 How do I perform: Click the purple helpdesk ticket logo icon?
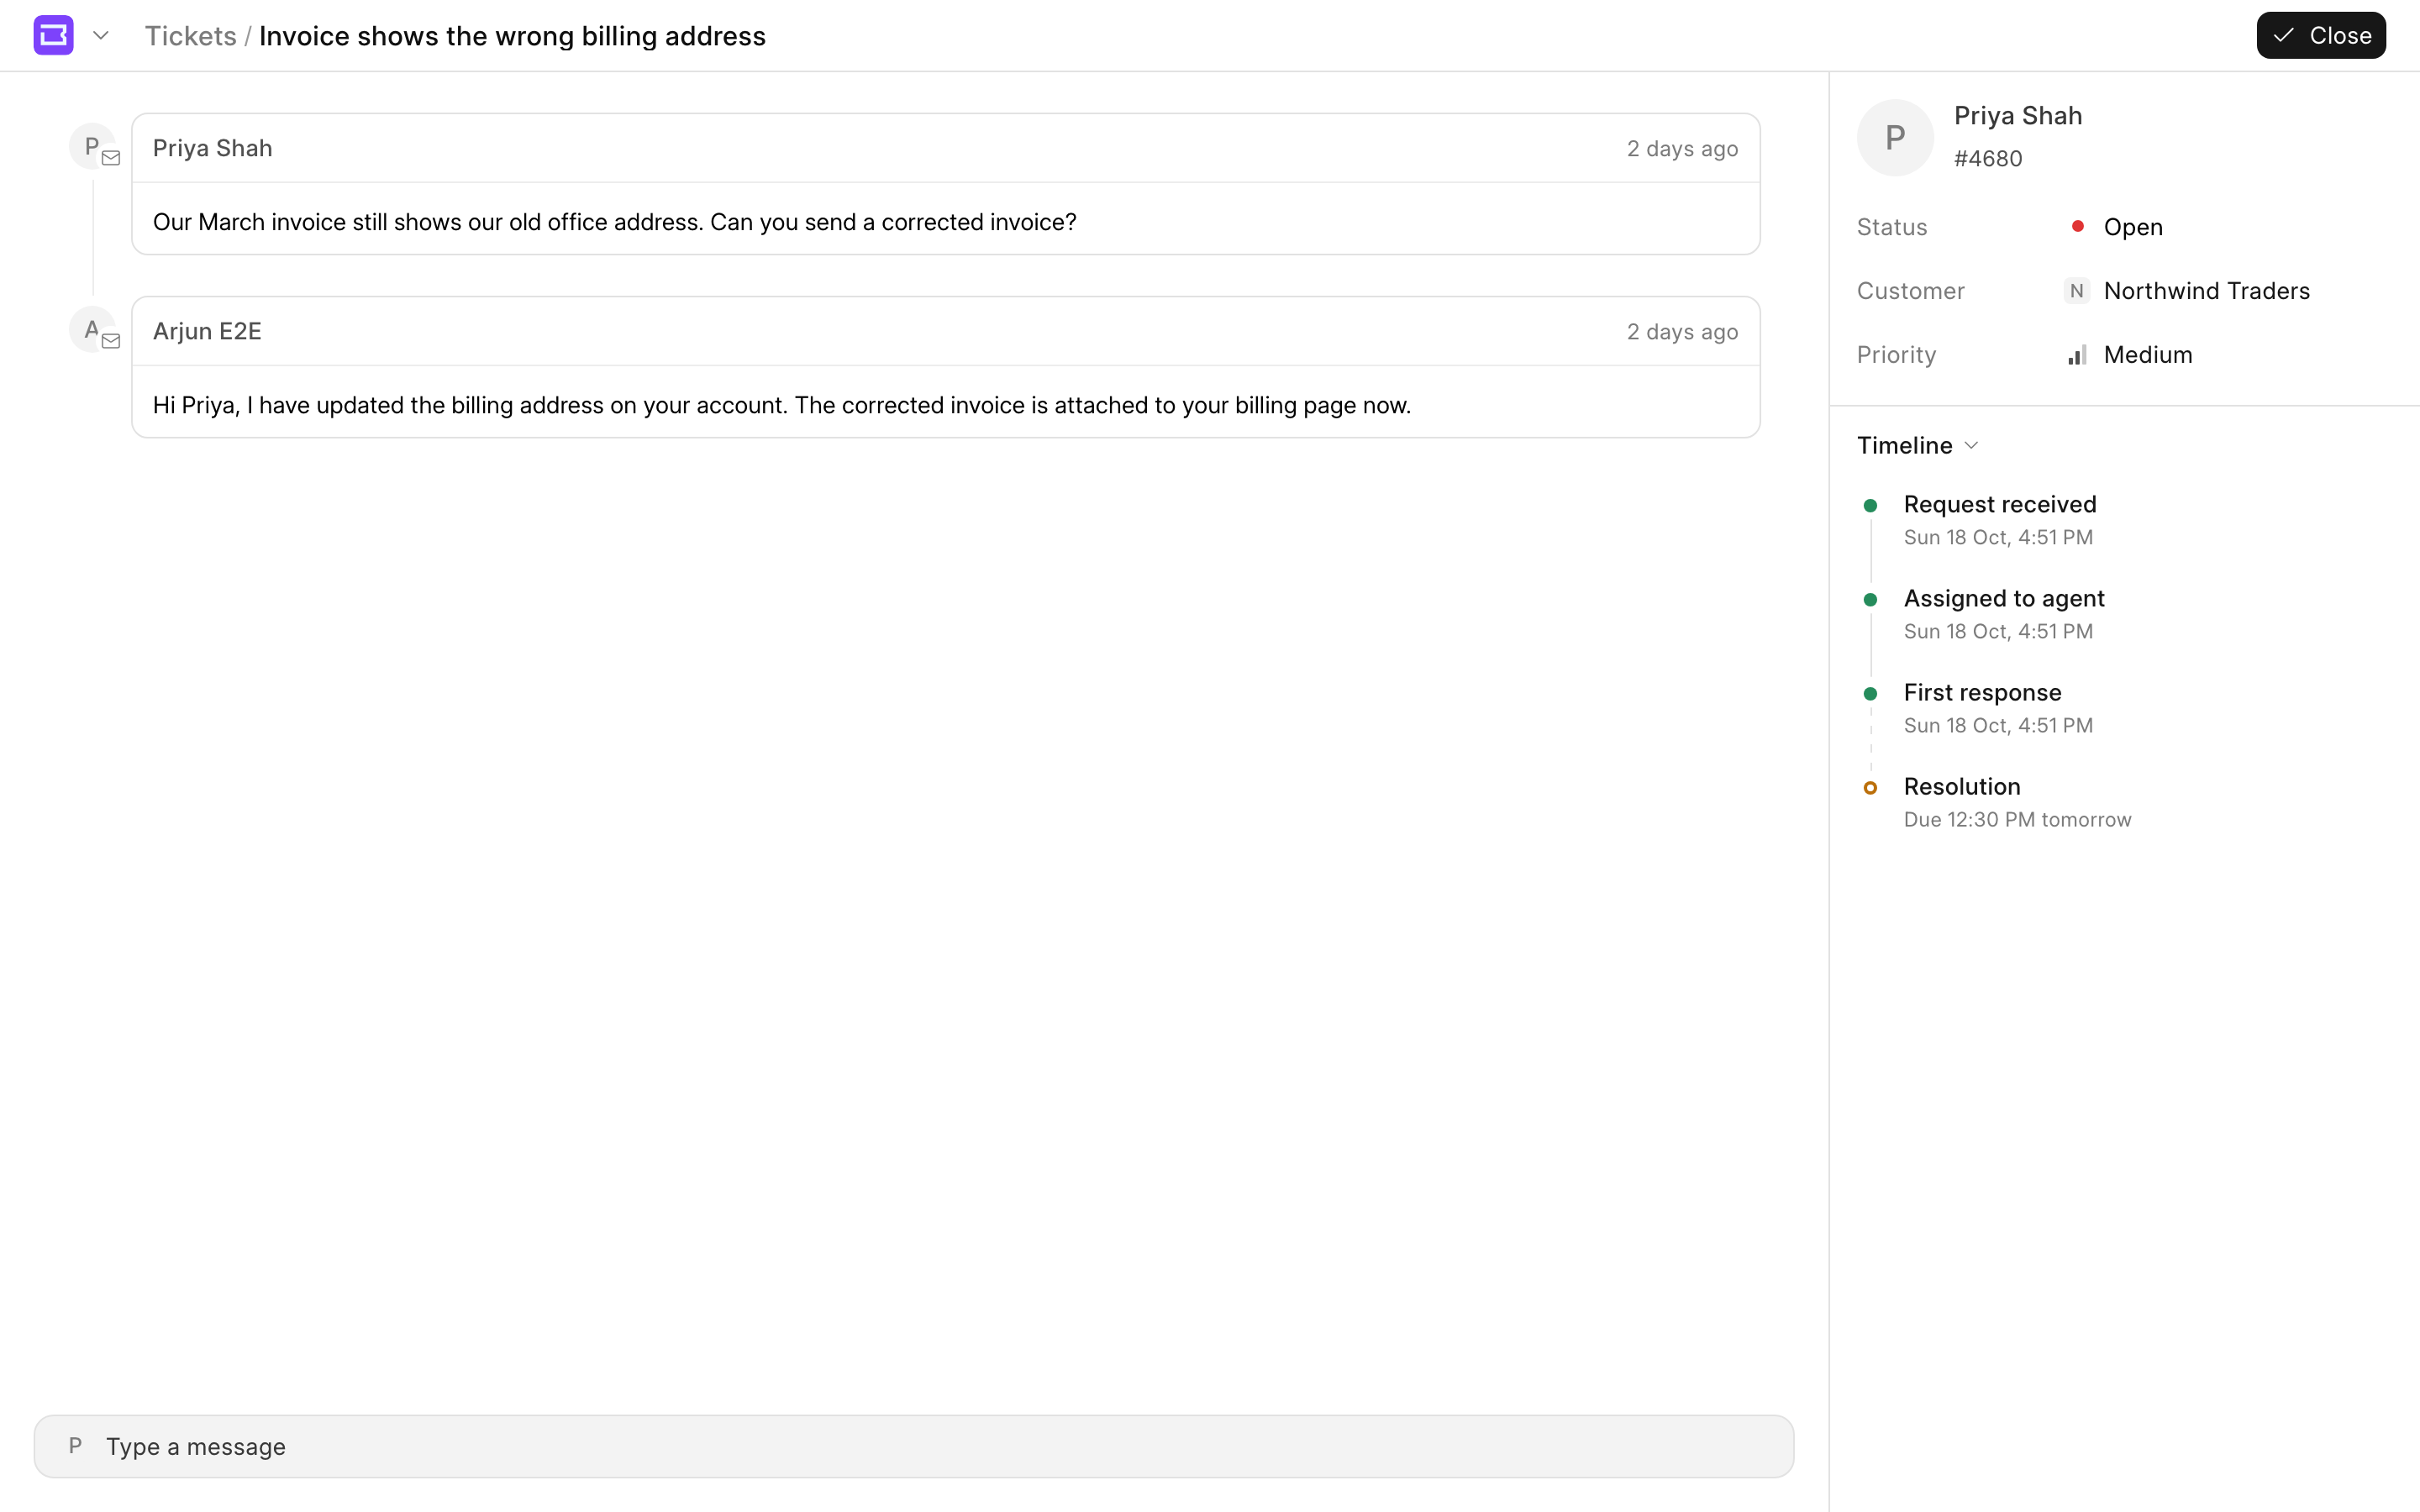click(x=54, y=35)
